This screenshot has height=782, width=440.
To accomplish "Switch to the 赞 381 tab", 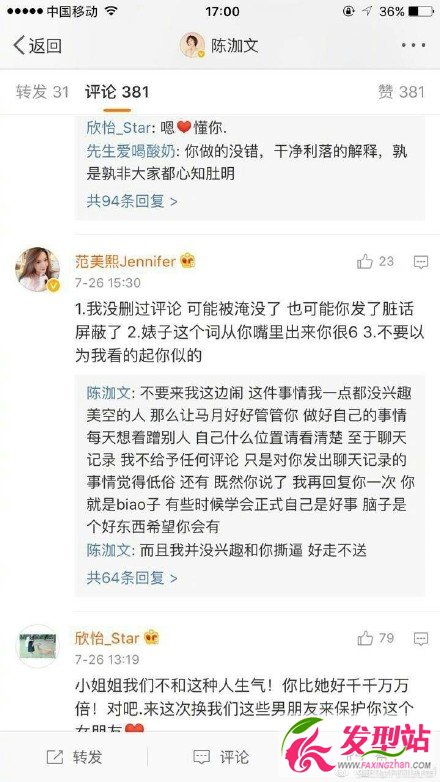I will (x=401, y=92).
